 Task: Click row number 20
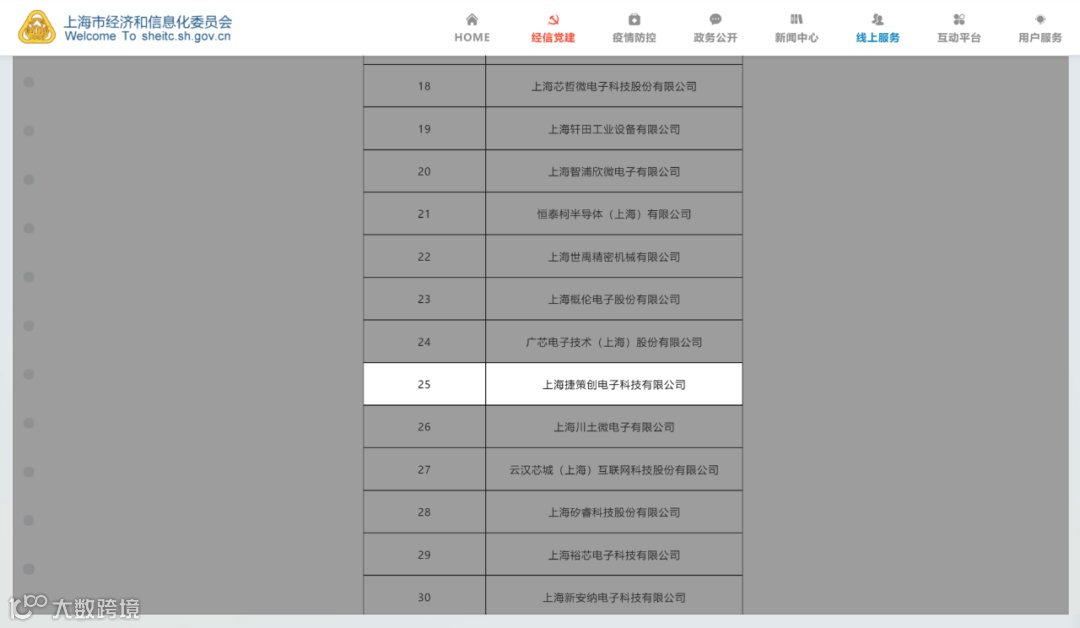(424, 171)
